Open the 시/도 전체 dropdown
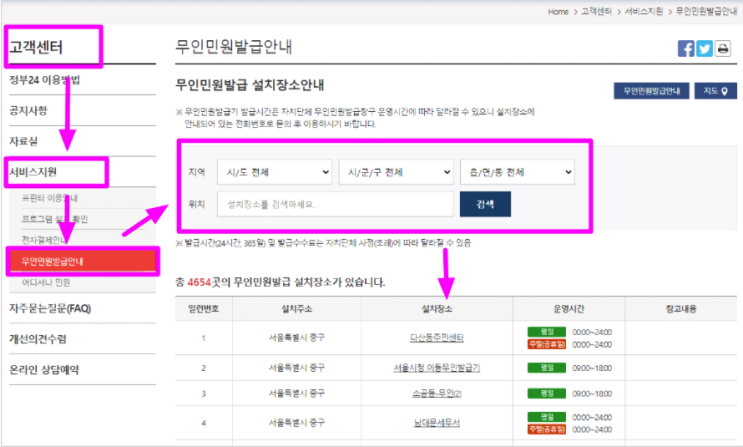 click(275, 172)
